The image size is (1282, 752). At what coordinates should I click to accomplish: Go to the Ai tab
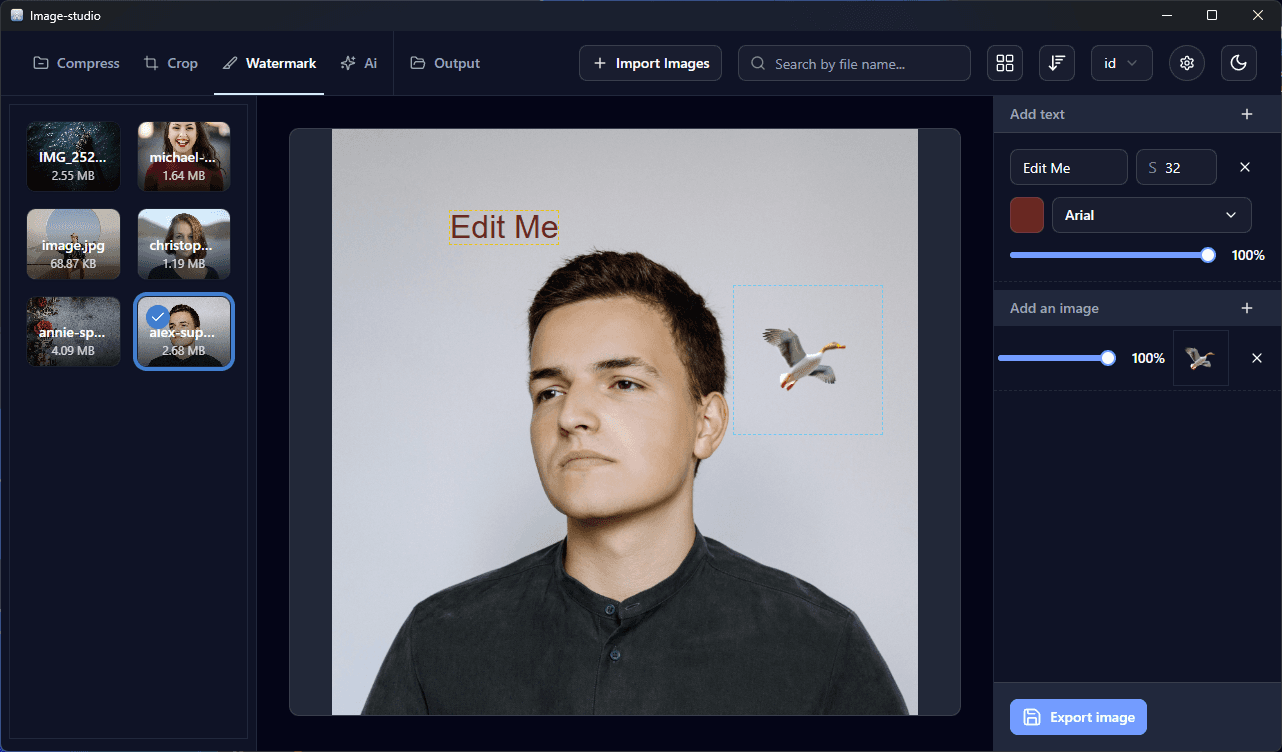tap(359, 63)
